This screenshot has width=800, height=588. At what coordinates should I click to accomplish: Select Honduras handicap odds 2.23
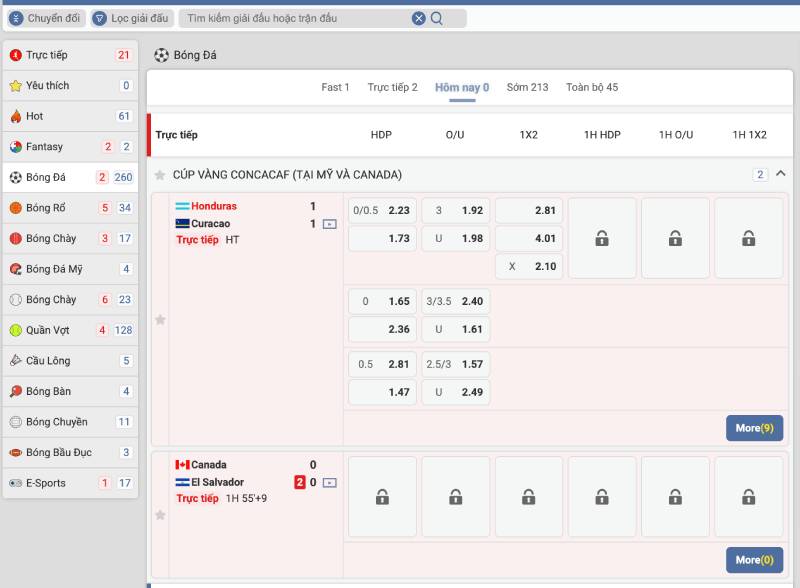(382, 211)
